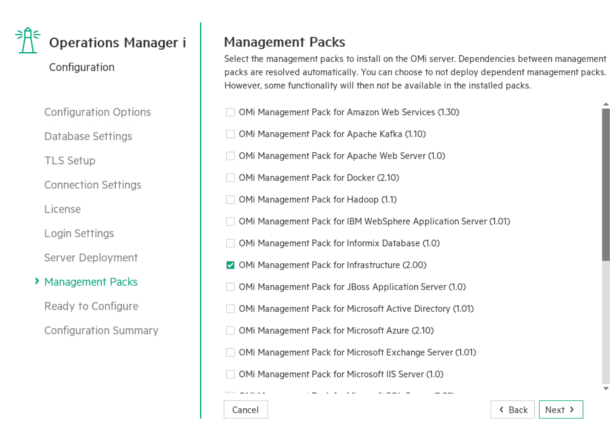Click the 'Configuration' subtitle under the logo
Viewport: 610px width, 441px height.
coord(82,67)
